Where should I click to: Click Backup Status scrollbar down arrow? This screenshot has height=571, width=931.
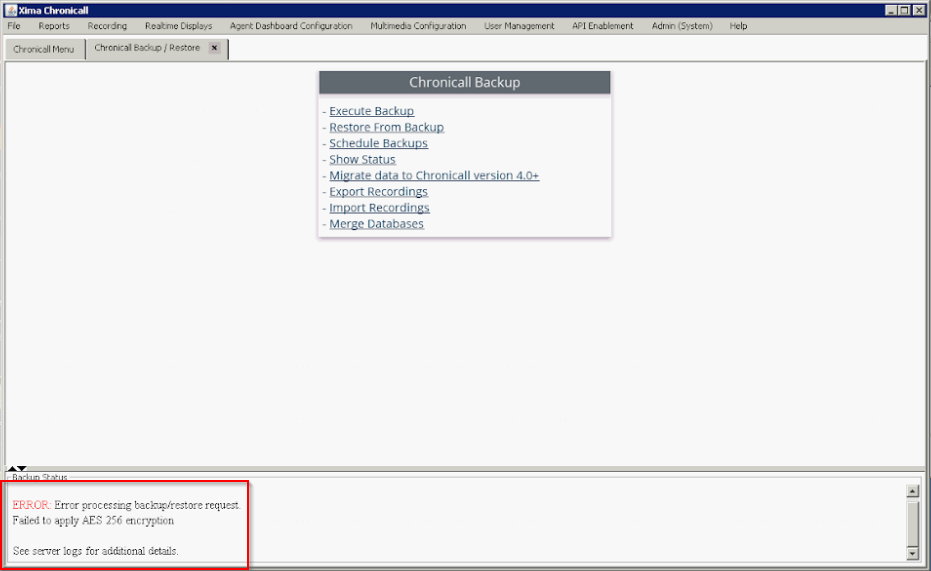coord(913,554)
